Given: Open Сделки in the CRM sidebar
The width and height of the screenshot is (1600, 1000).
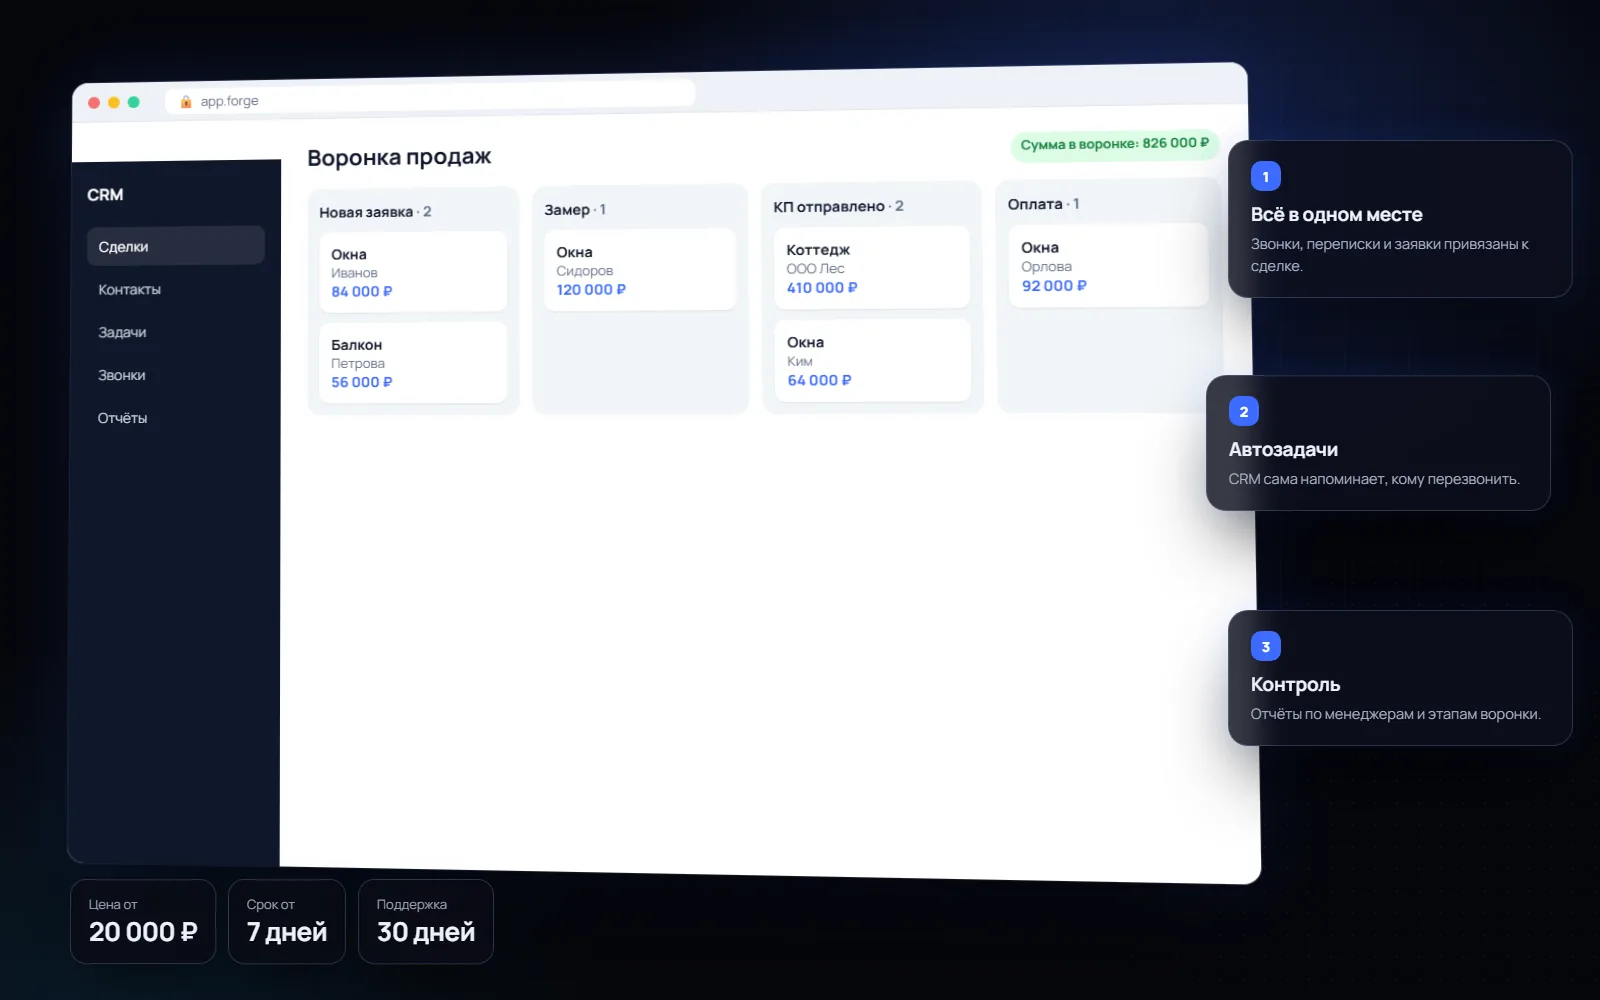Looking at the screenshot, I should [176, 246].
